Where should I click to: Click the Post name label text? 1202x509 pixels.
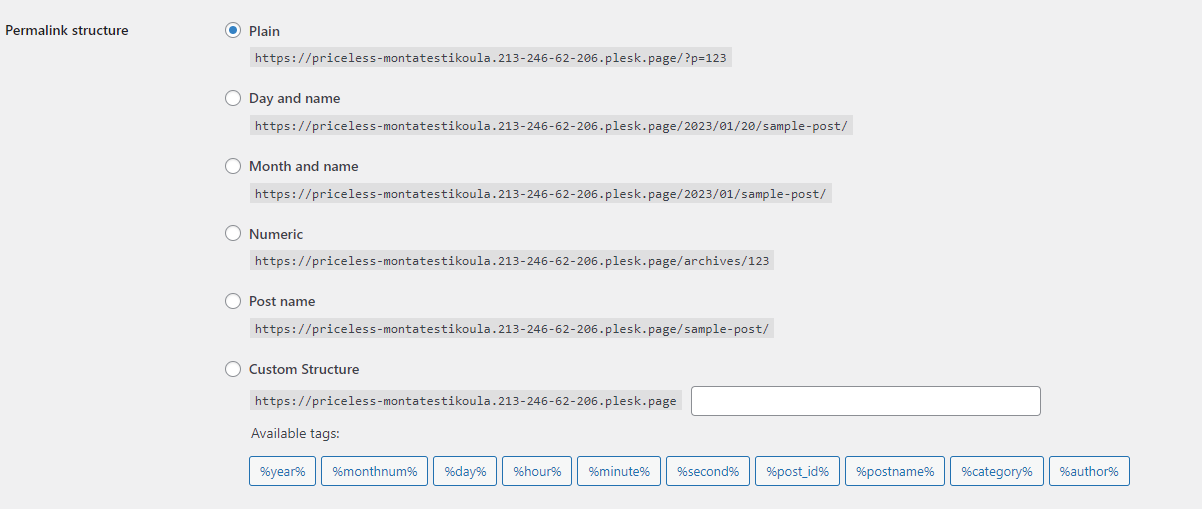coord(282,301)
